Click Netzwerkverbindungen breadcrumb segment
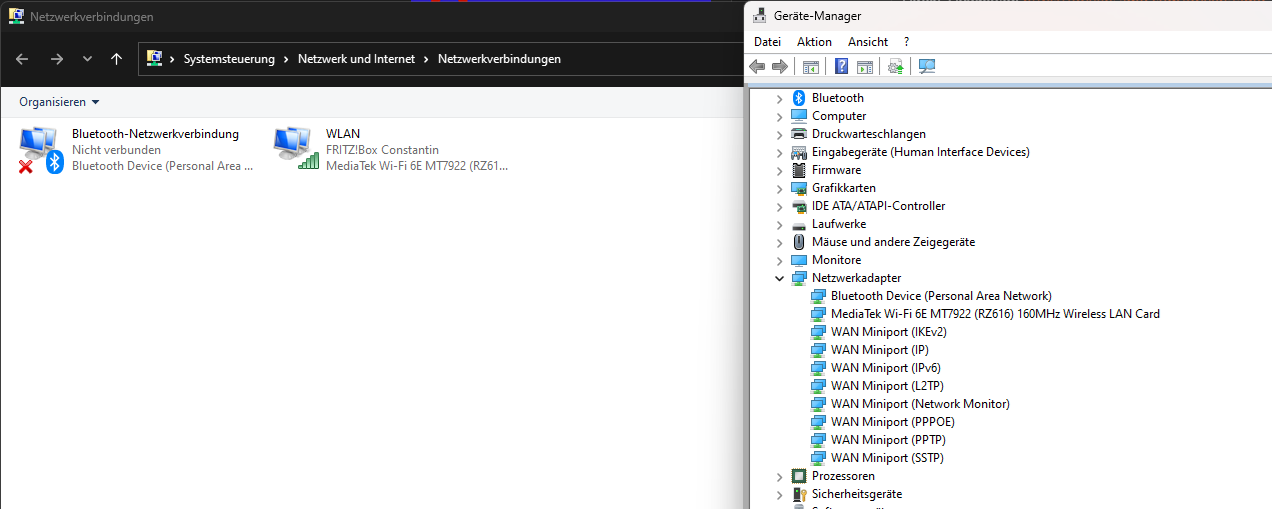Image resolution: width=1272 pixels, height=509 pixels. click(x=499, y=59)
